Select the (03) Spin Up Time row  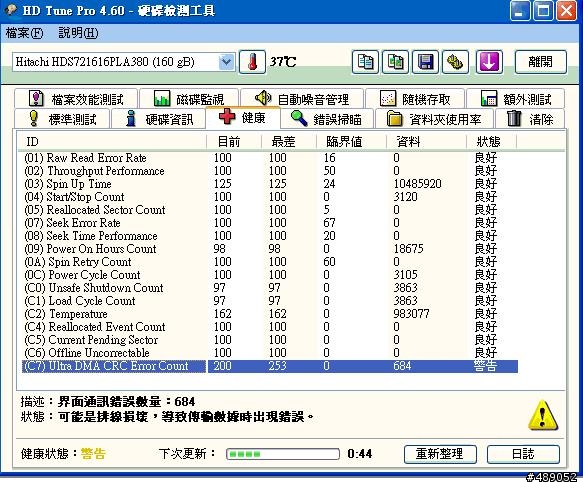270,184
